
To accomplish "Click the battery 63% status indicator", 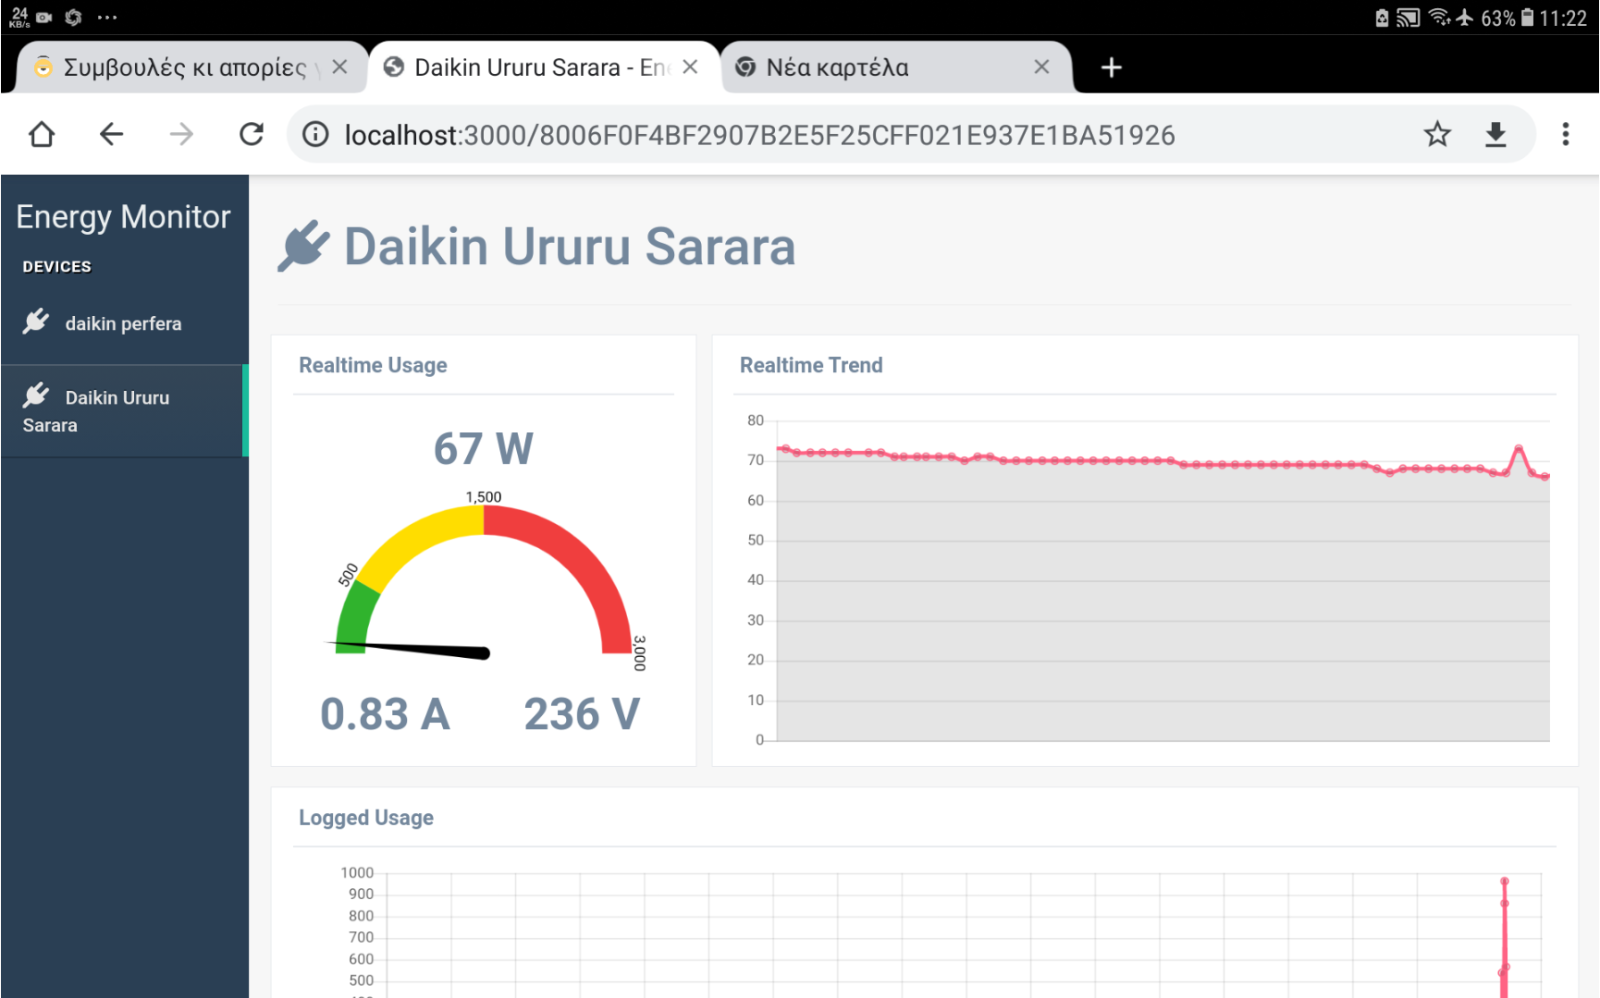I will [1507, 18].
